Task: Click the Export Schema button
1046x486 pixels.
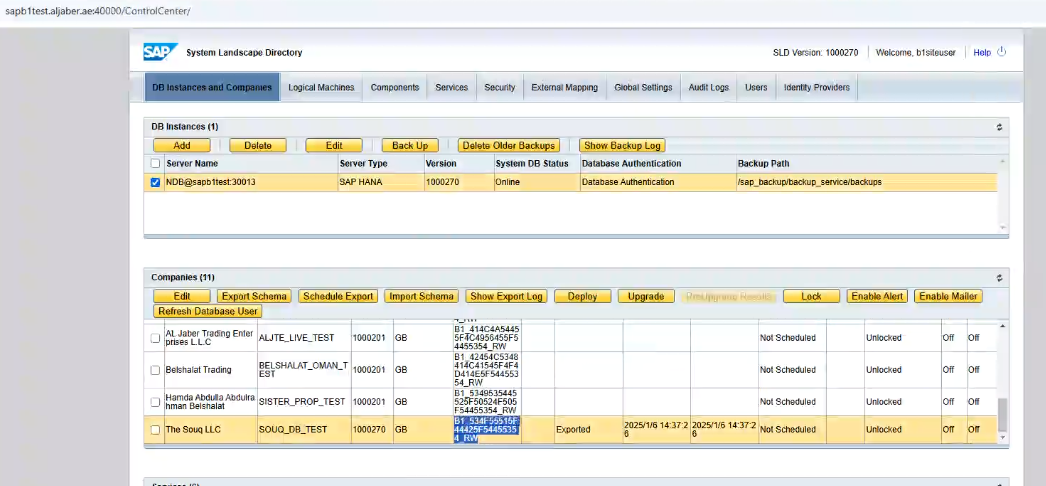Action: [255, 296]
